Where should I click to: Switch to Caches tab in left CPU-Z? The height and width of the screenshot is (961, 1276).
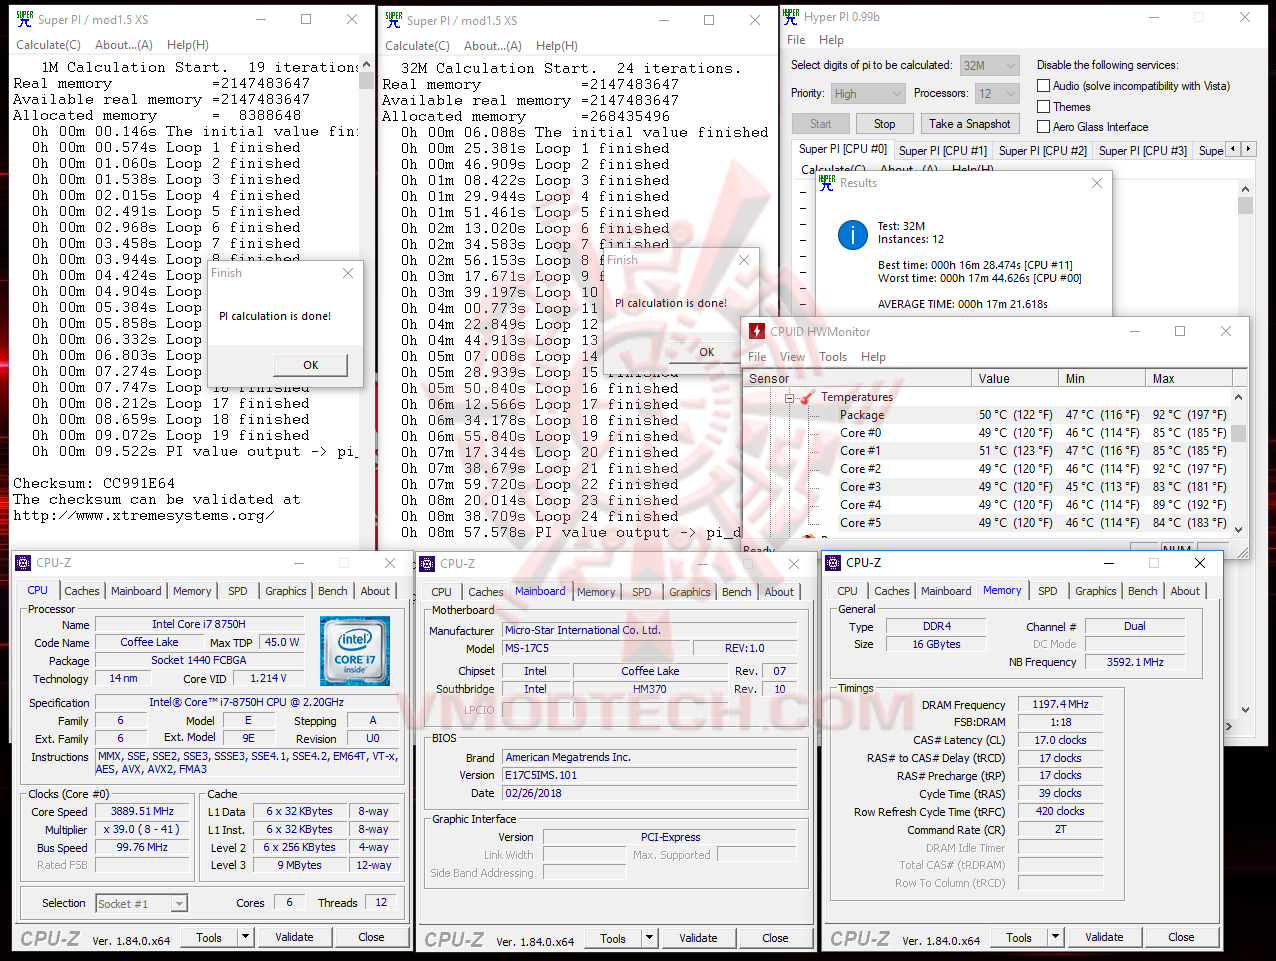coord(82,591)
